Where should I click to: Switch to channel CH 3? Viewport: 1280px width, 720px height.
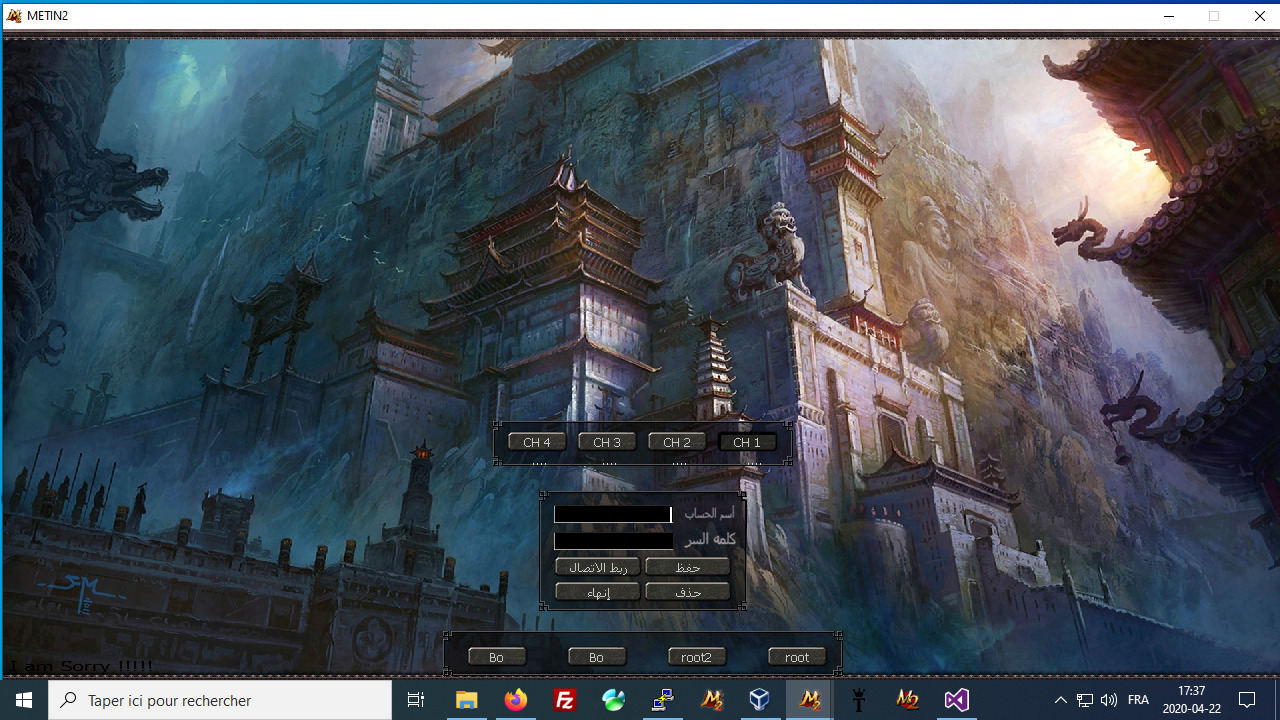tap(607, 442)
